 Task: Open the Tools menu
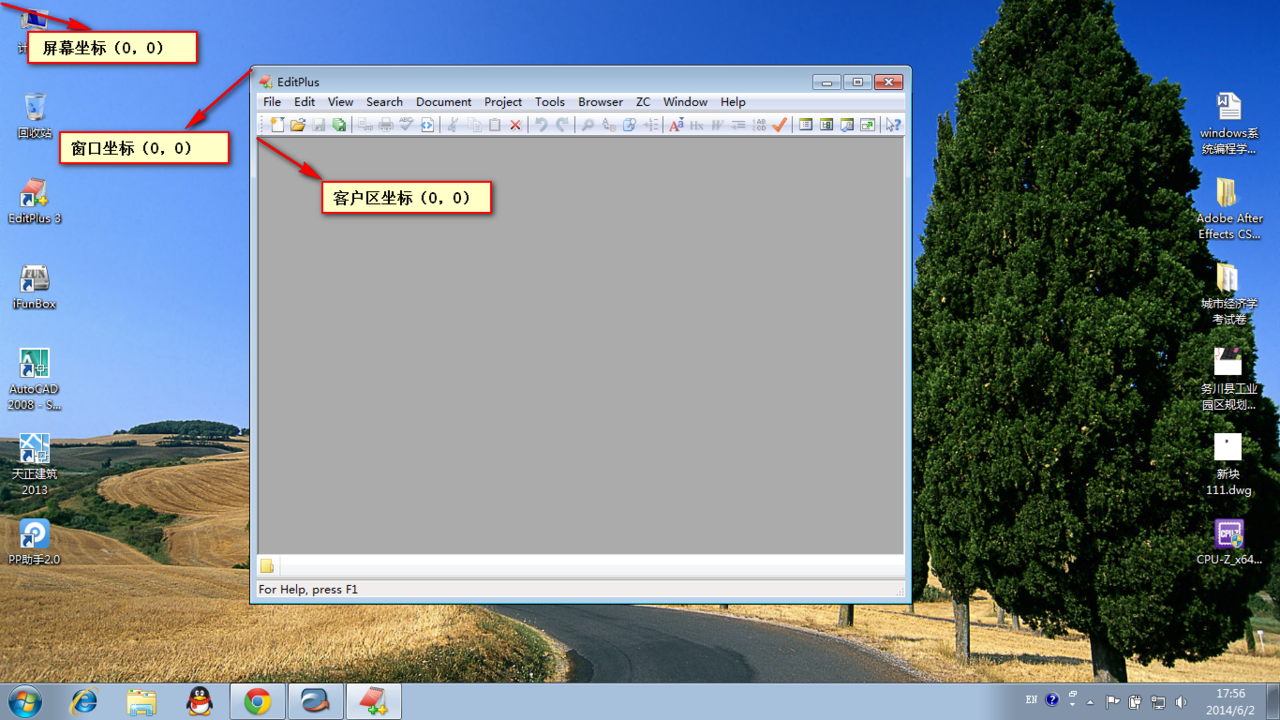click(550, 102)
